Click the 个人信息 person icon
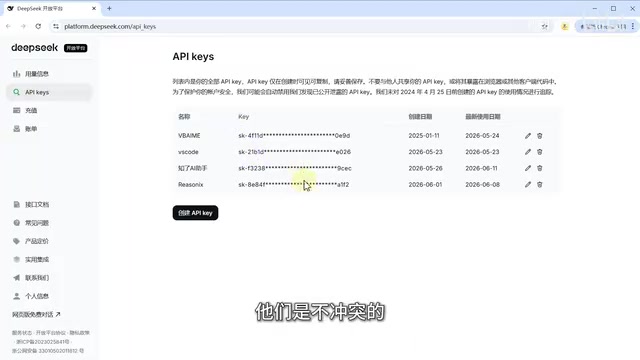This screenshot has width=640, height=360. click(x=16, y=296)
